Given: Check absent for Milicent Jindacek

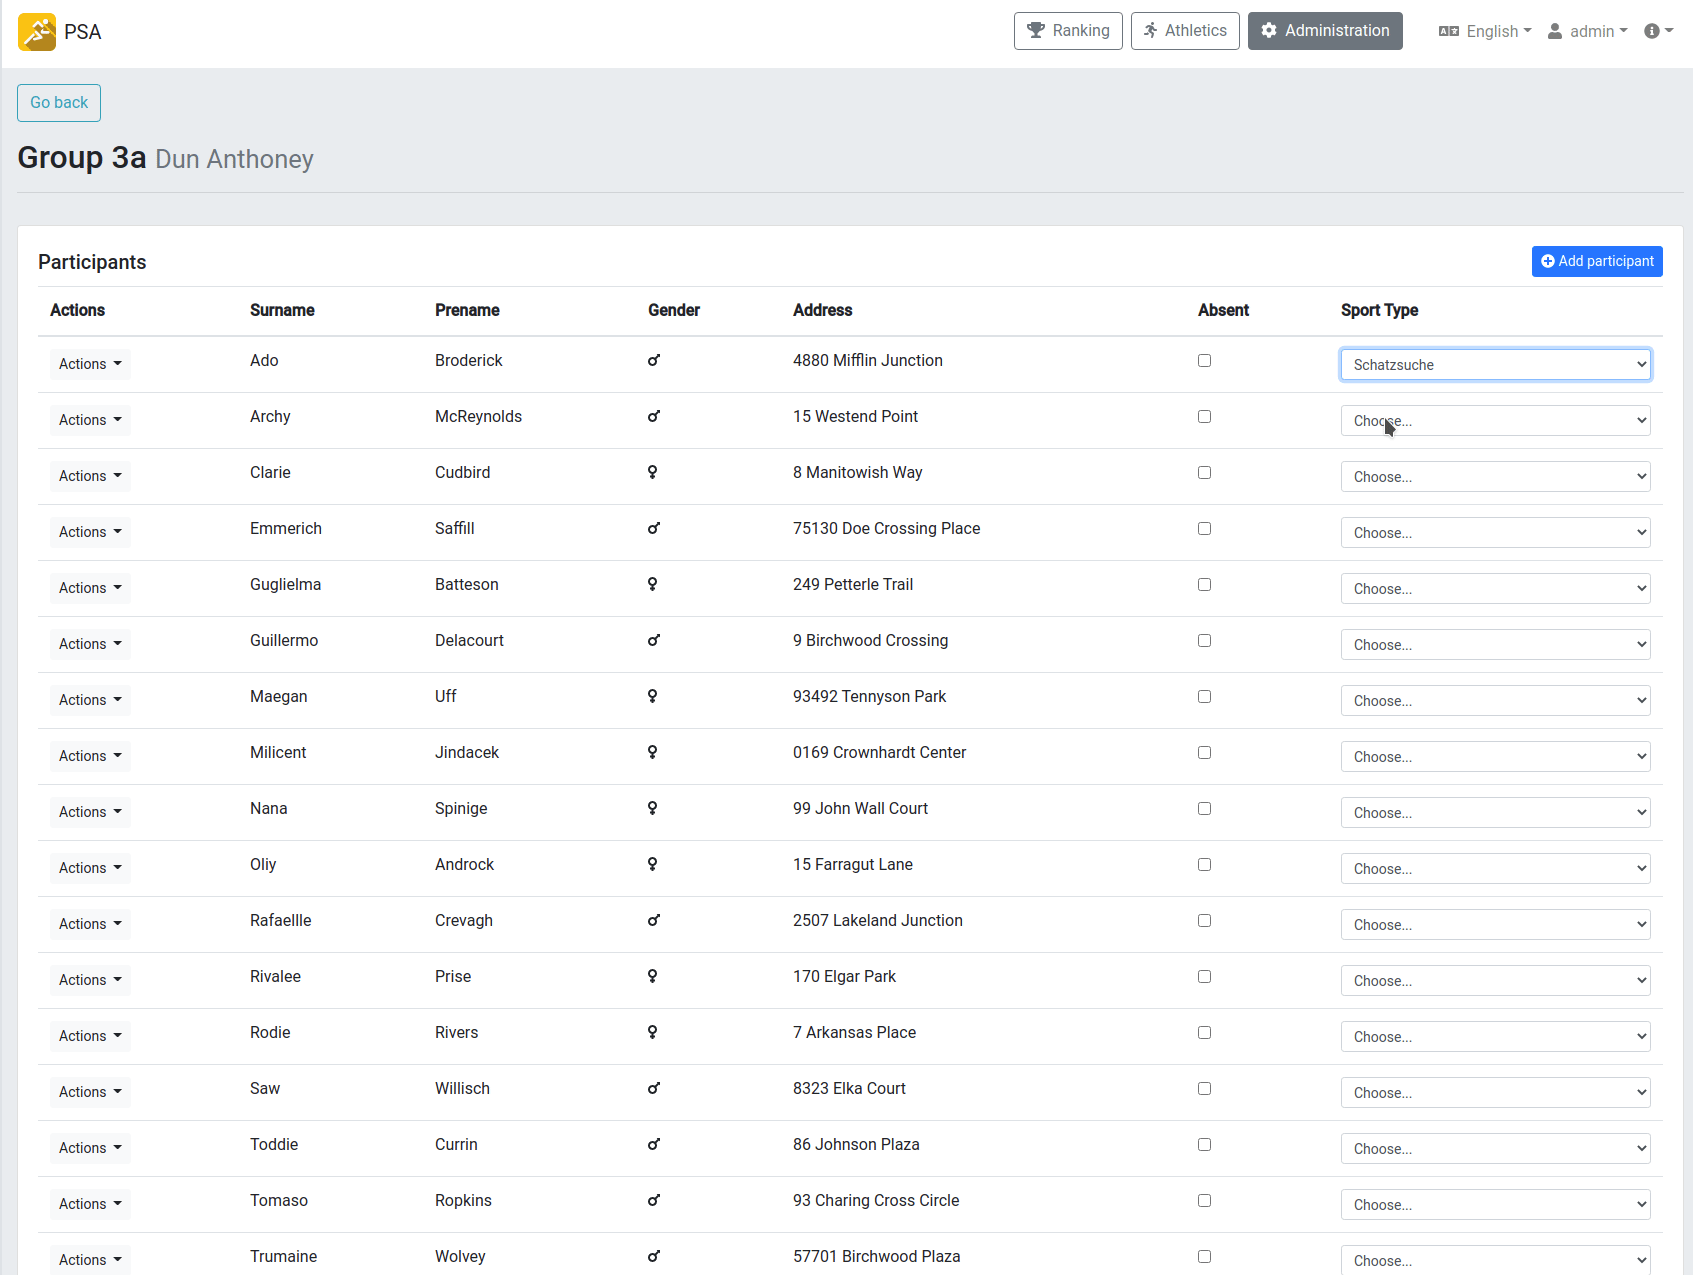Looking at the screenshot, I should [1204, 753].
